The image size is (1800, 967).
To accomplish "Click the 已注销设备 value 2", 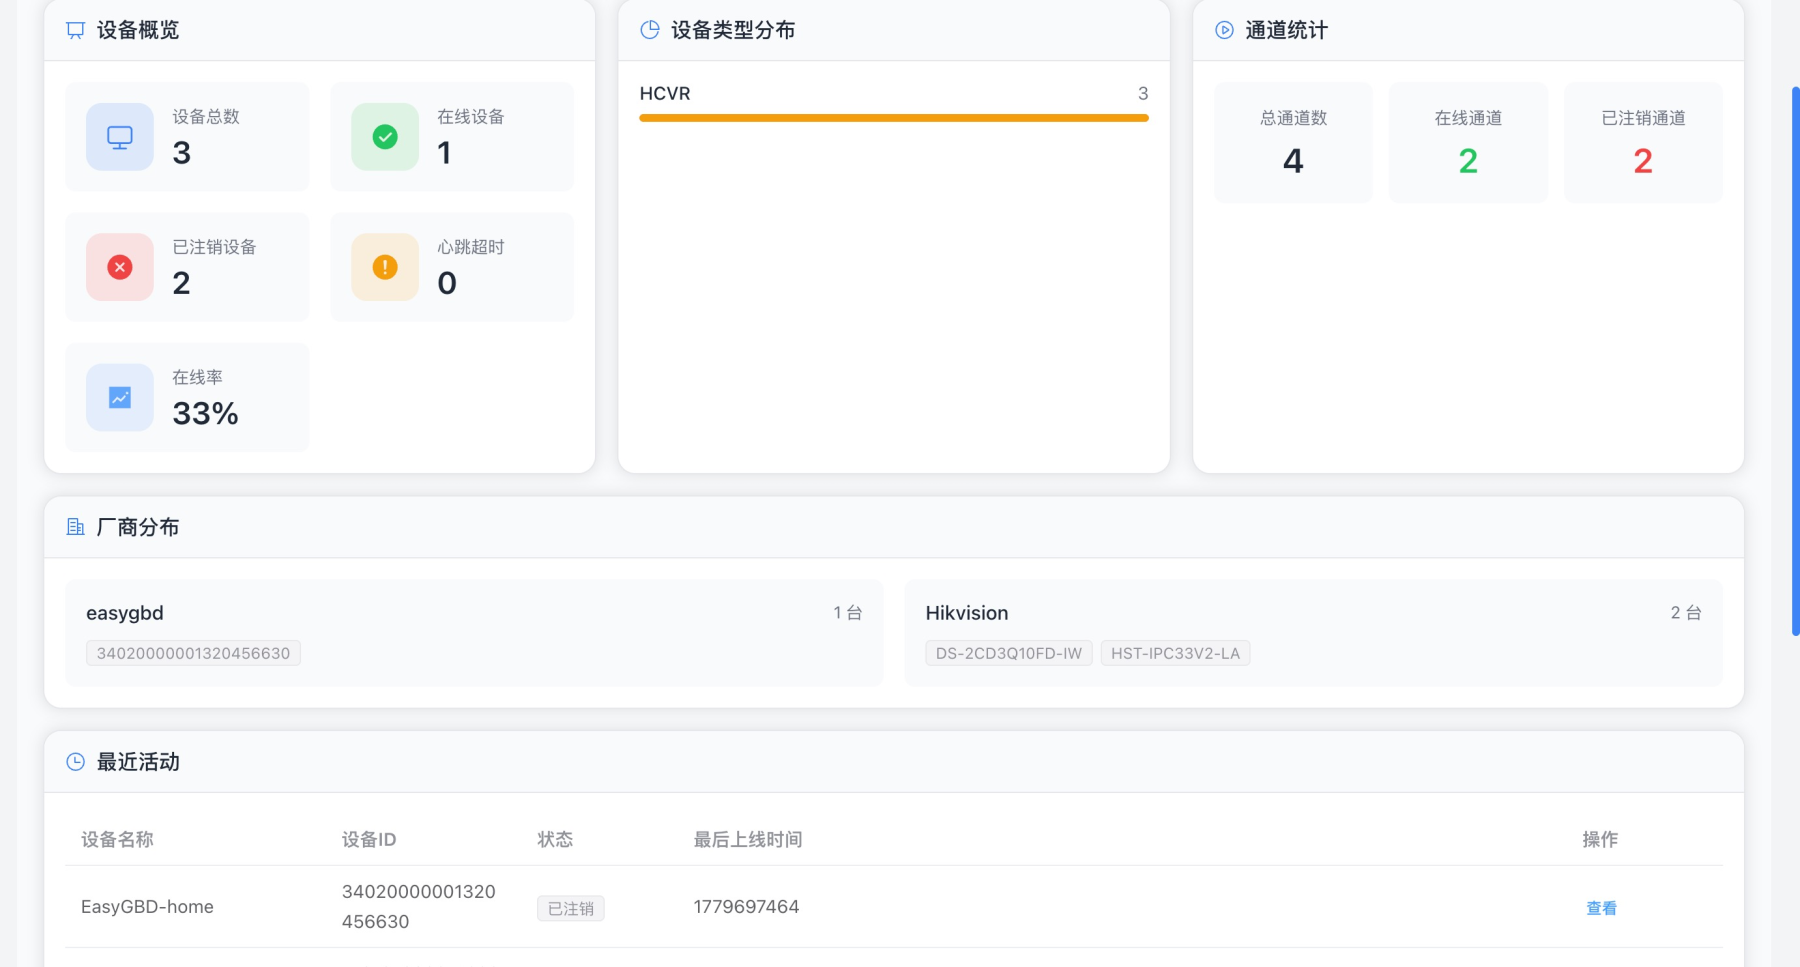I will (x=181, y=283).
